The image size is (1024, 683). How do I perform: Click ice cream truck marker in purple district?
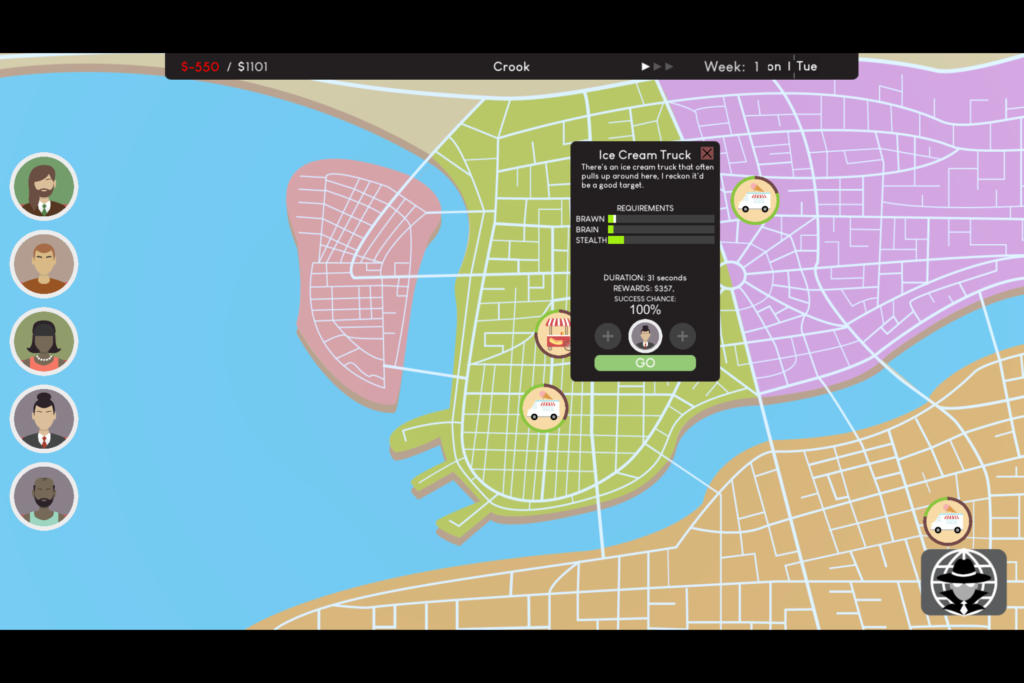(x=754, y=201)
